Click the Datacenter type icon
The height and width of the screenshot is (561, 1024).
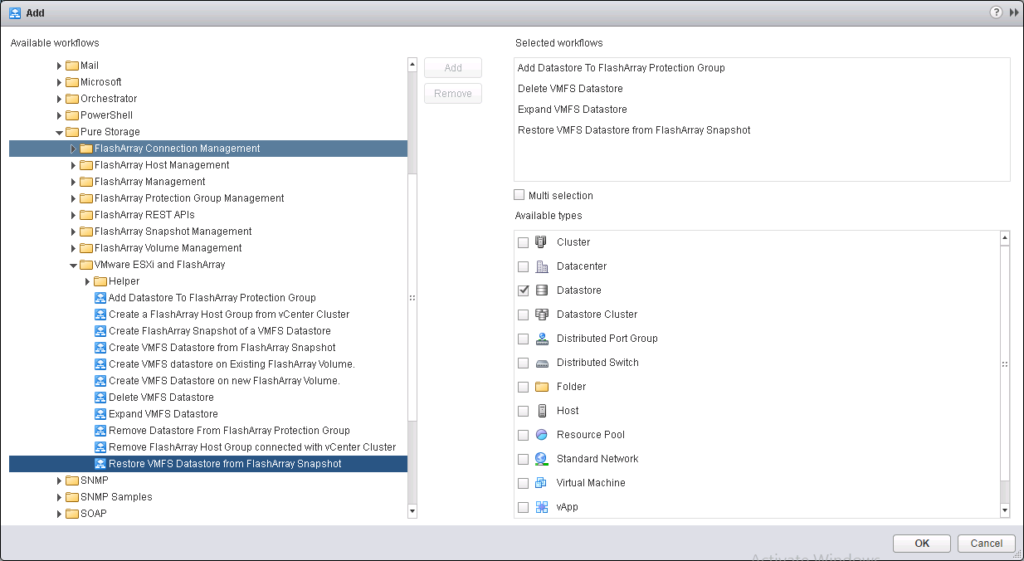[x=541, y=266]
